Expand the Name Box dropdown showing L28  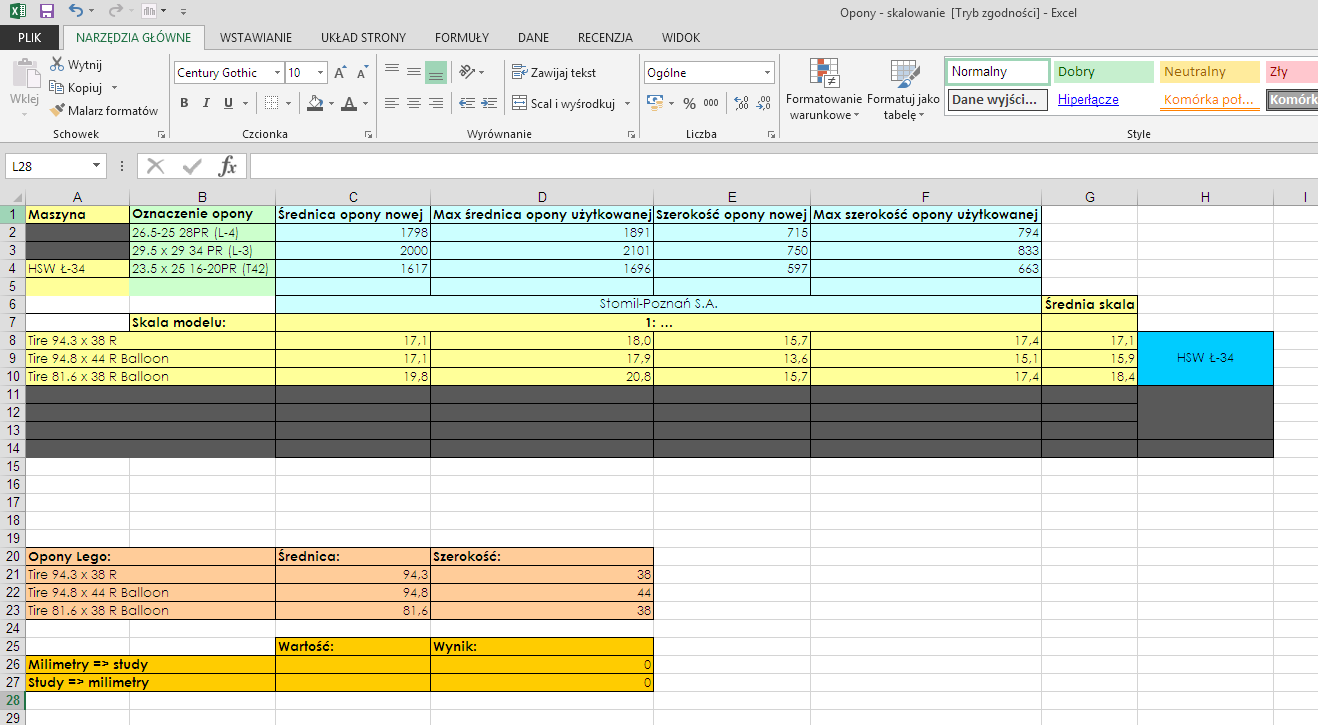click(97, 166)
